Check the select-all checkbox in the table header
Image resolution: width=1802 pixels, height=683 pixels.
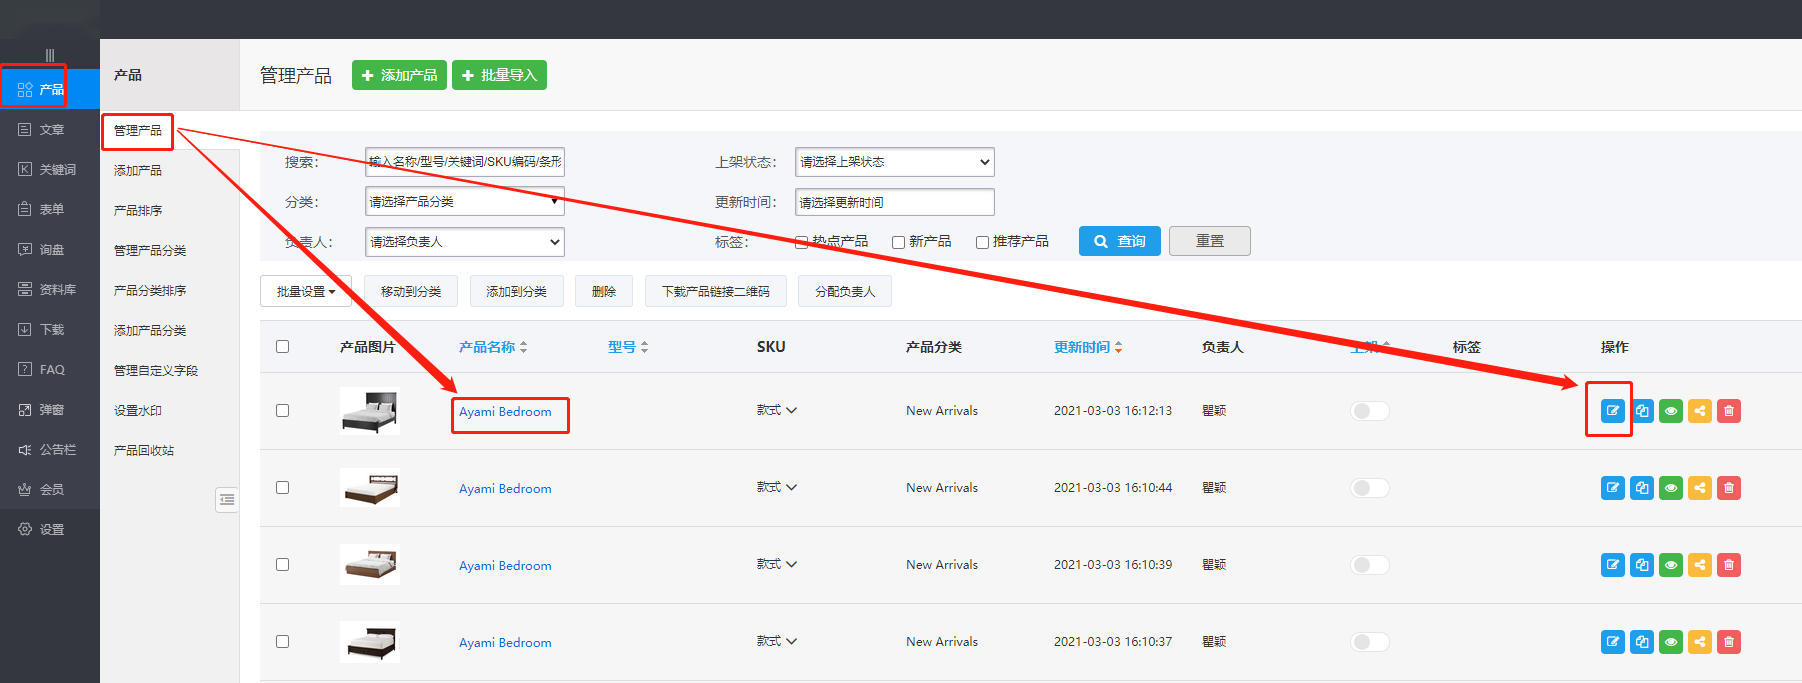(282, 347)
